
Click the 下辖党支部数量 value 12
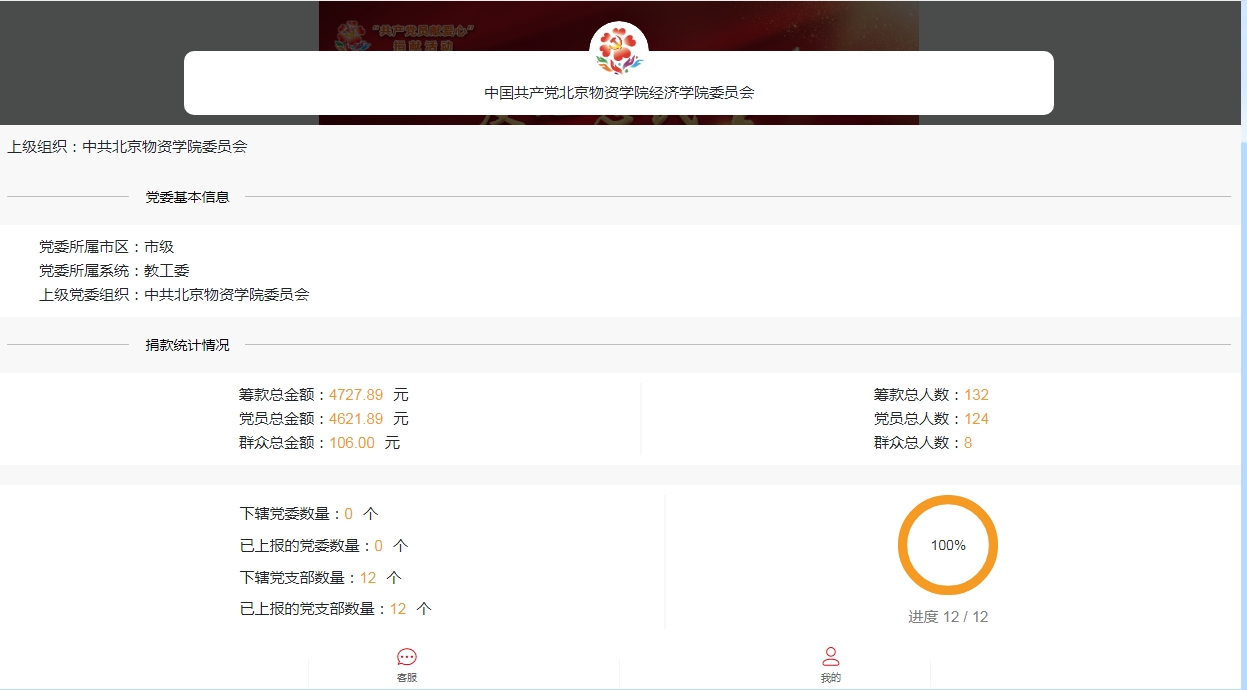[368, 578]
